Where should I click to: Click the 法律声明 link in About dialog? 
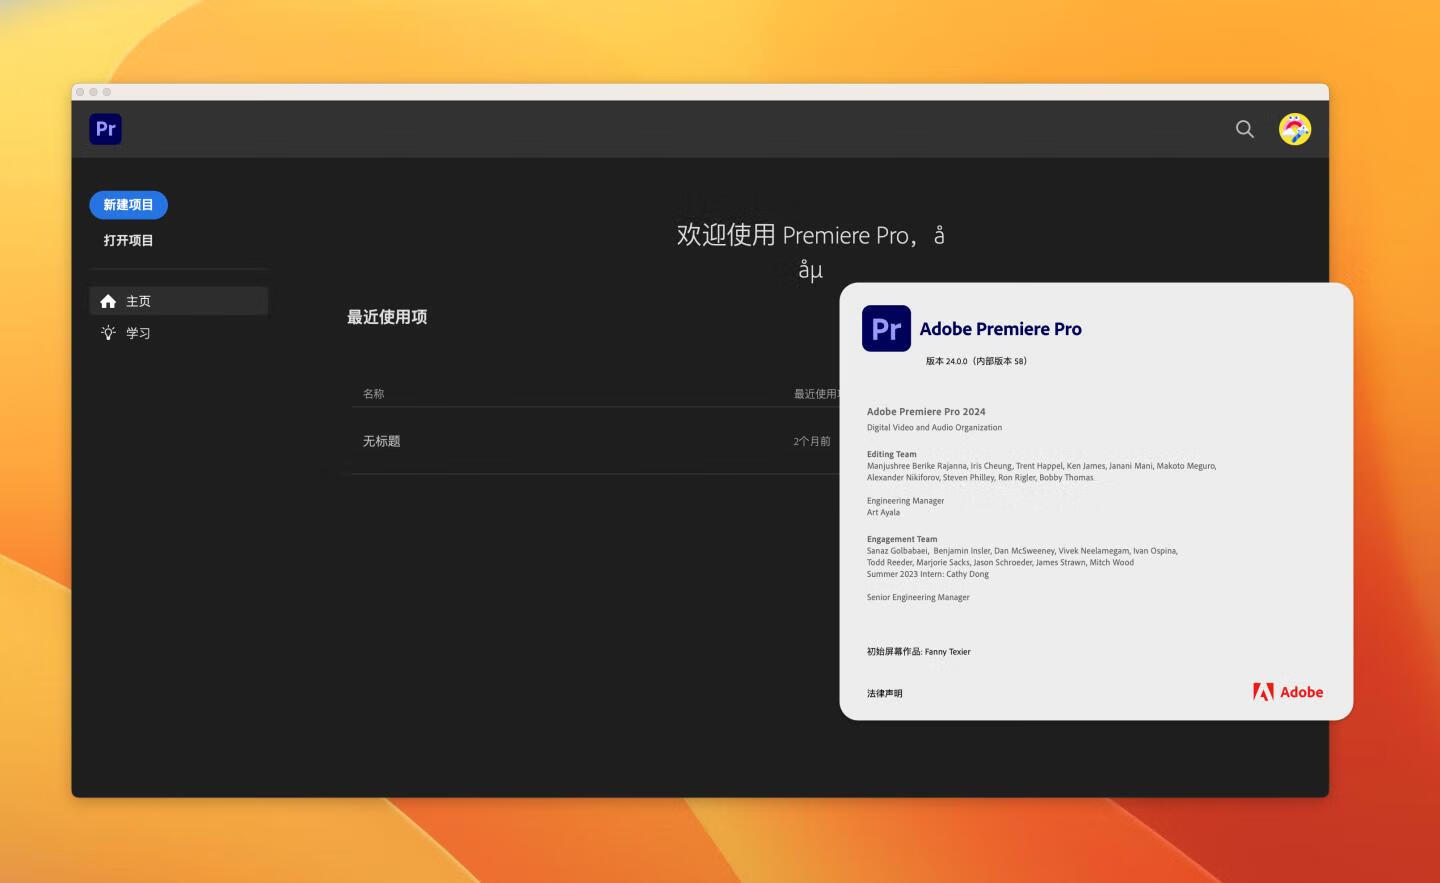pyautogui.click(x=884, y=693)
